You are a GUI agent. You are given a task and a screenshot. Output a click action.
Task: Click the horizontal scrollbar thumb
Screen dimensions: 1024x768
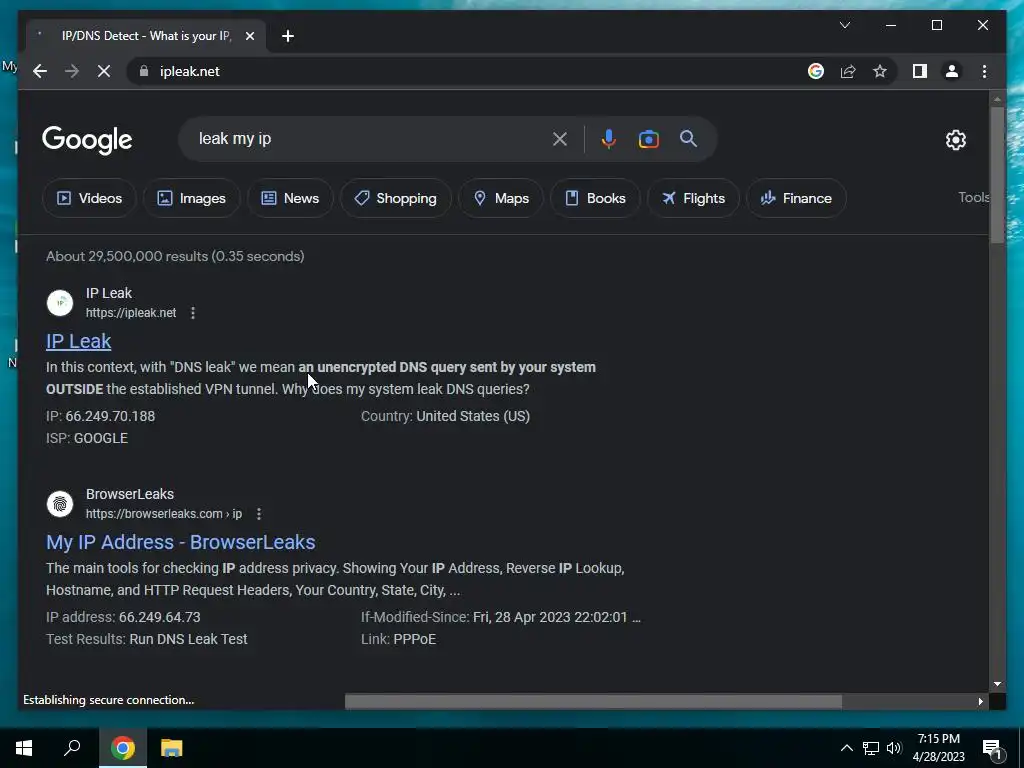point(593,701)
